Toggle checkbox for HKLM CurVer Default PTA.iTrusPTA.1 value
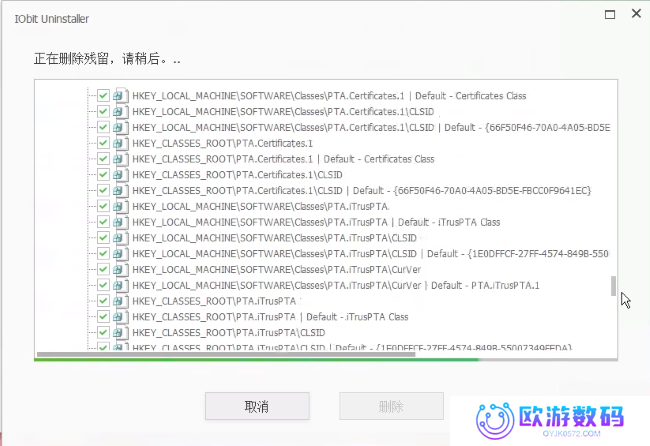This screenshot has width=650, height=446. (103, 285)
